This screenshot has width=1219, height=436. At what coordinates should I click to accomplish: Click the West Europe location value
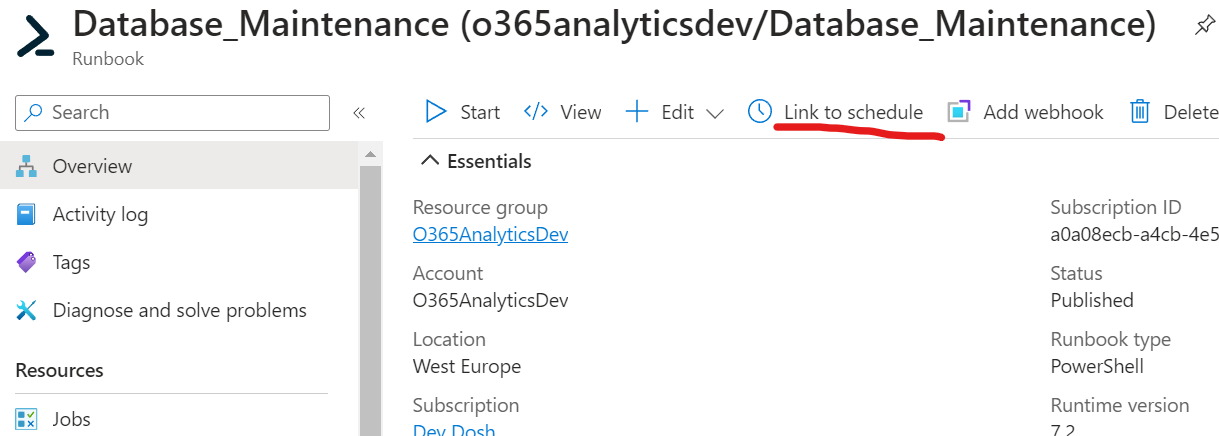(467, 366)
